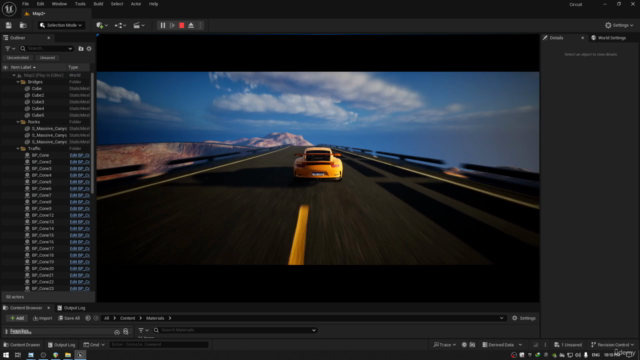
Task: Open the Derived Data dropdown
Action: point(502,345)
